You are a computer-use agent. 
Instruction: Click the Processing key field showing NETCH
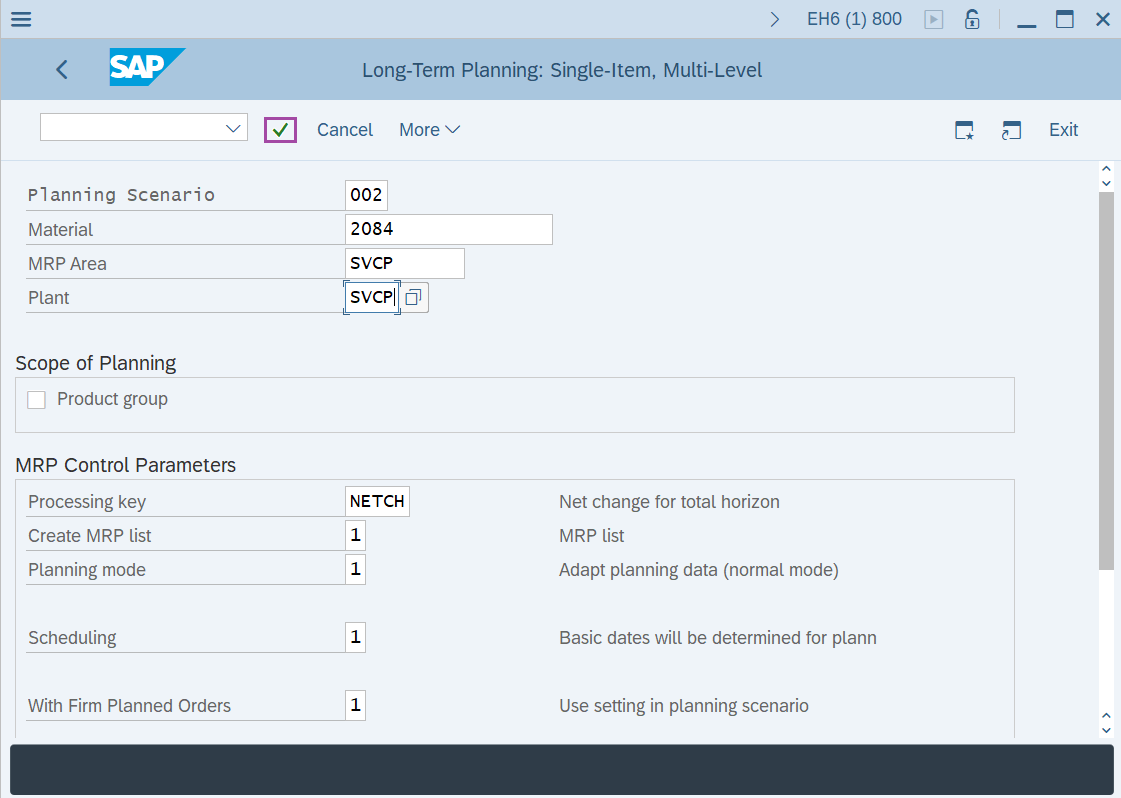tap(377, 501)
